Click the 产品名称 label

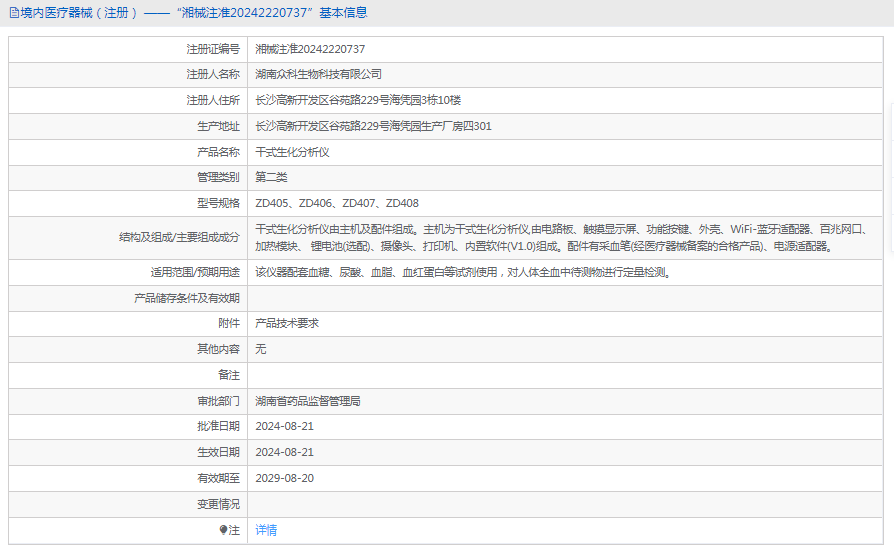click(218, 152)
